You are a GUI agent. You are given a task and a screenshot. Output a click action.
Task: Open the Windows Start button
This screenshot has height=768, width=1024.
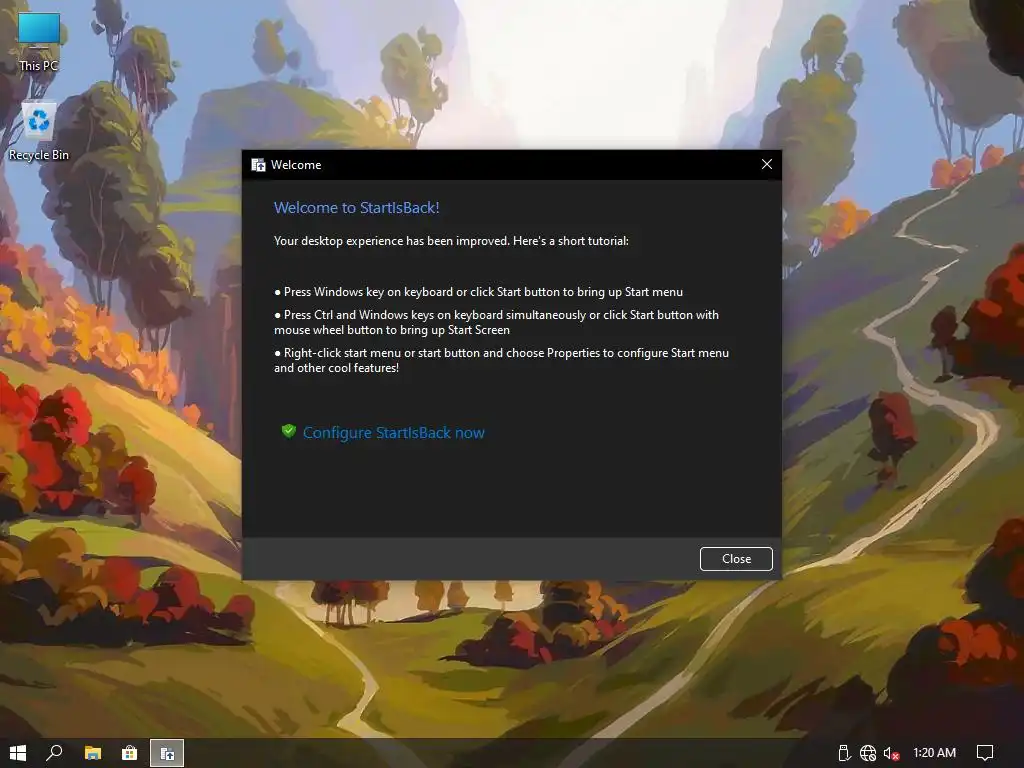tap(18, 753)
